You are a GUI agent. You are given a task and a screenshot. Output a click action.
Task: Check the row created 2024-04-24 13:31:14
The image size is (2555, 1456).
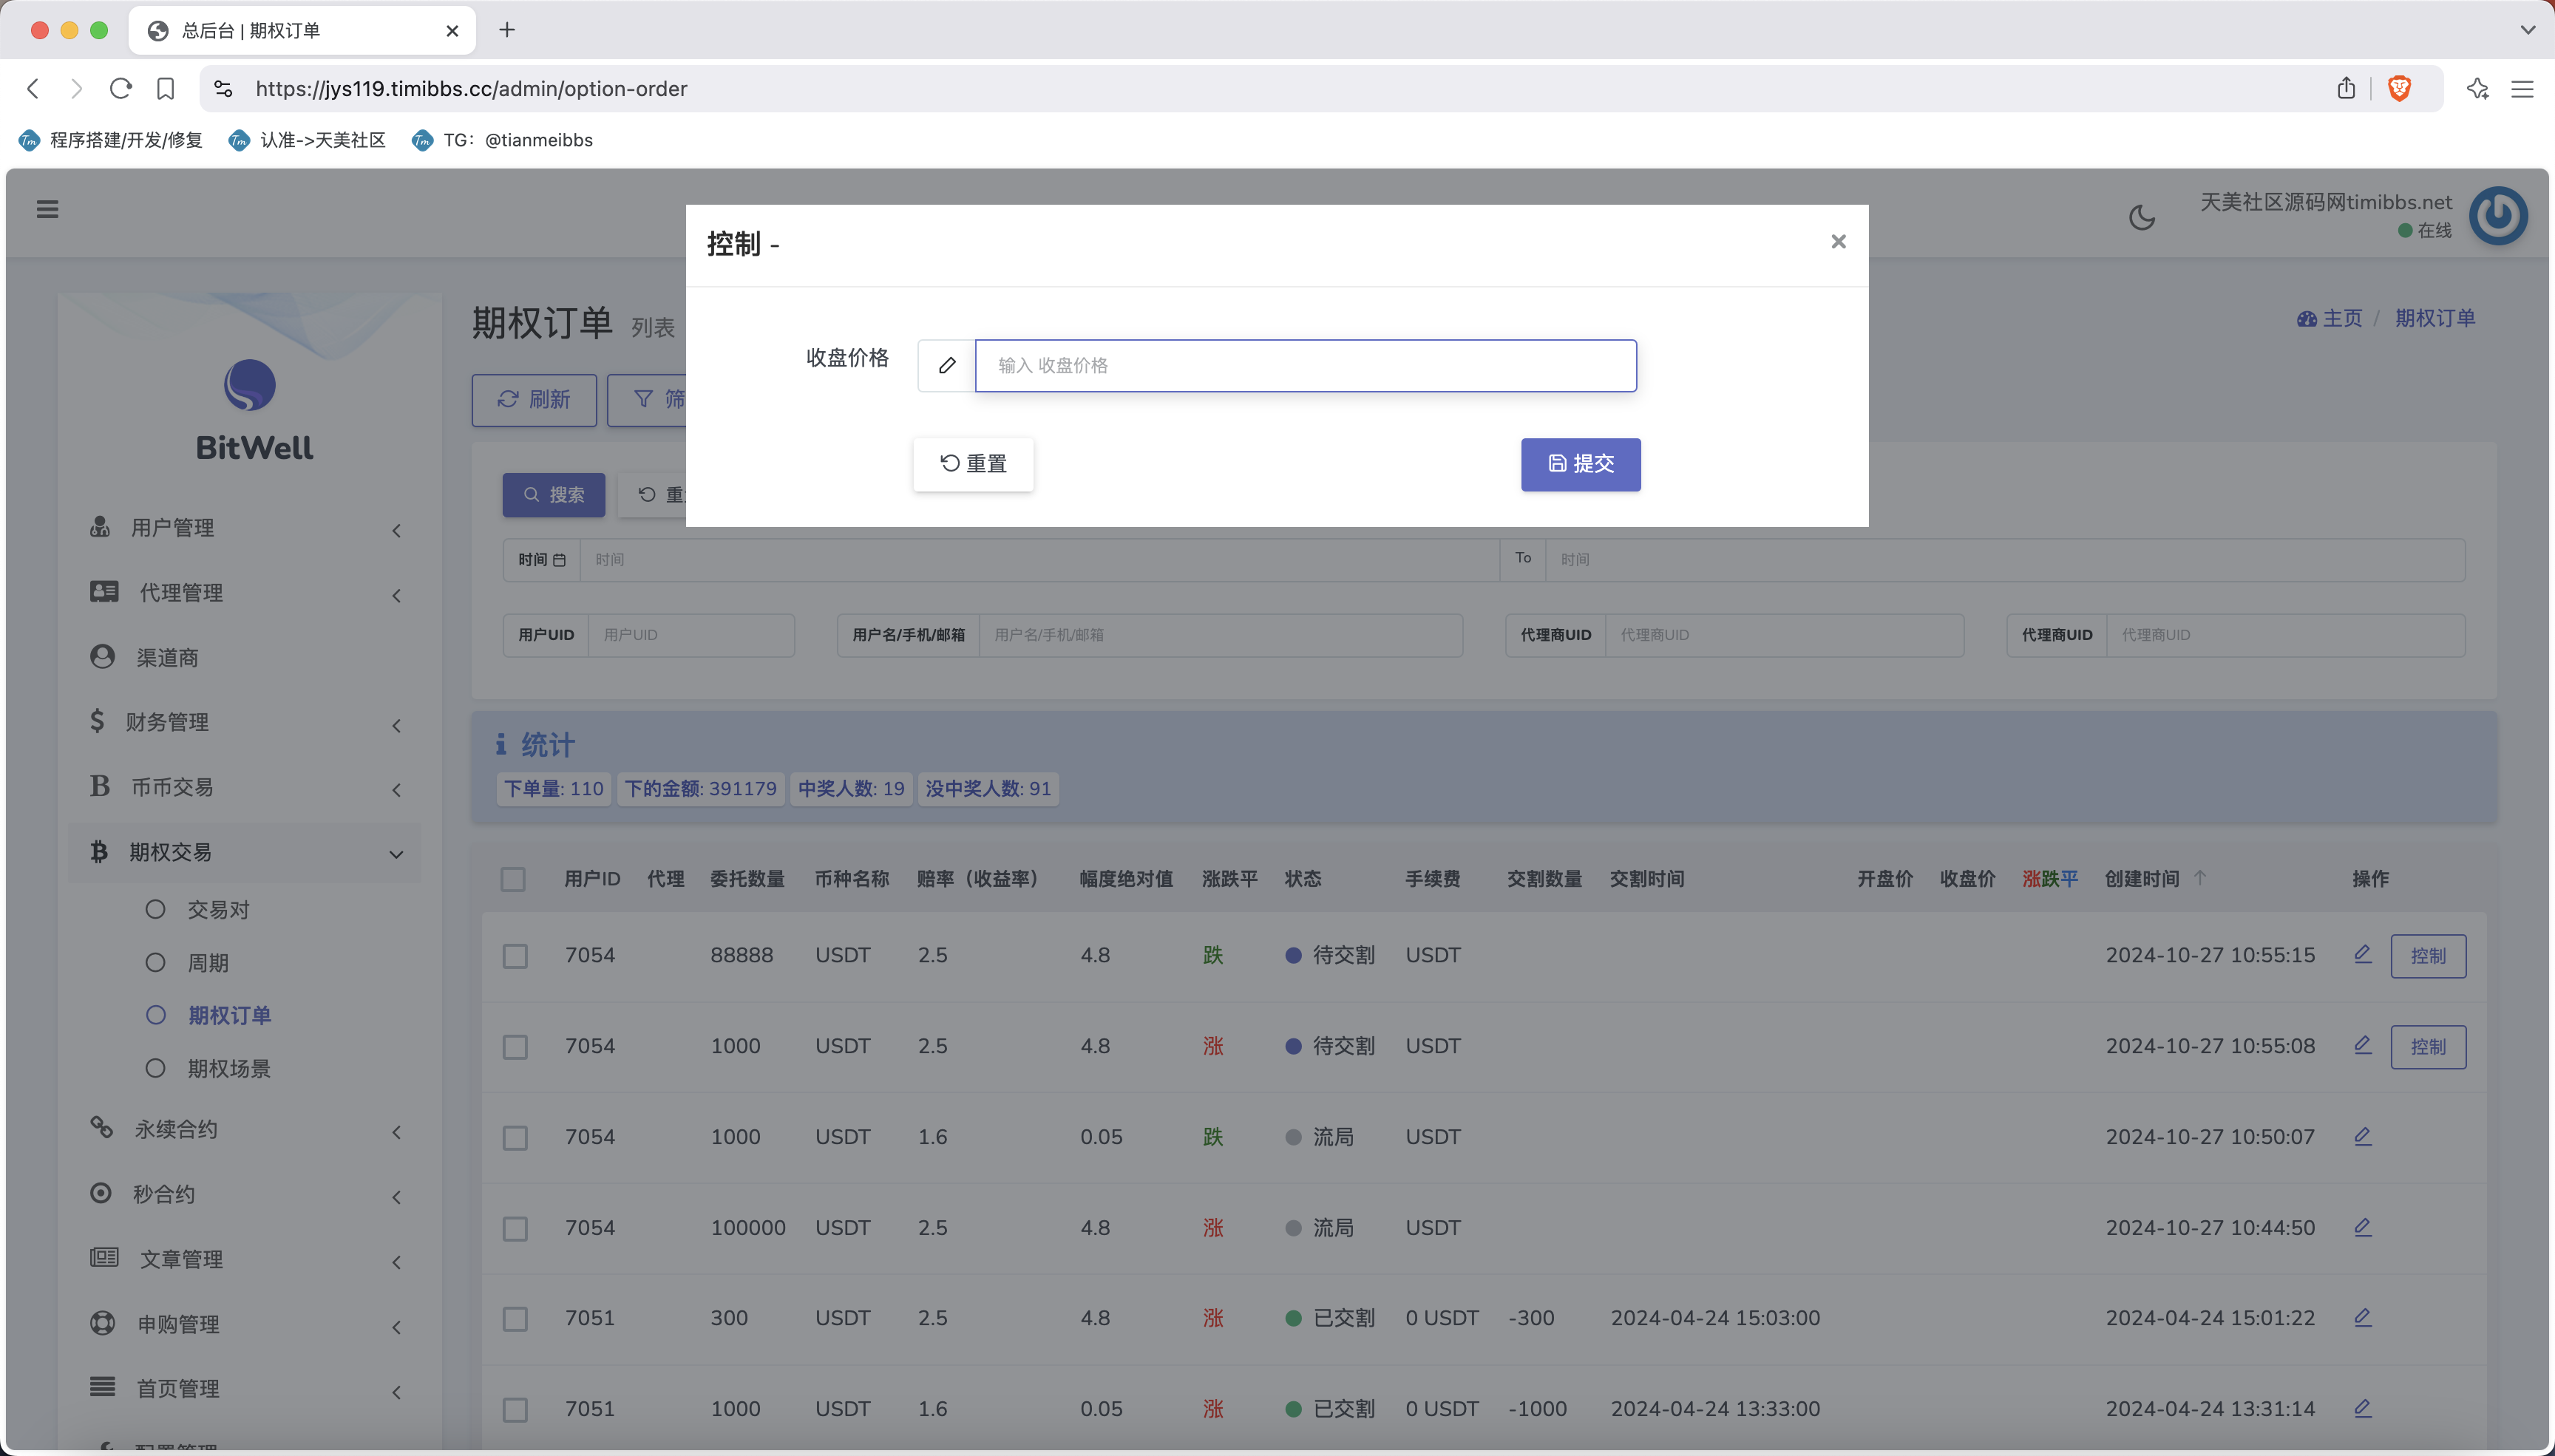(515, 1410)
